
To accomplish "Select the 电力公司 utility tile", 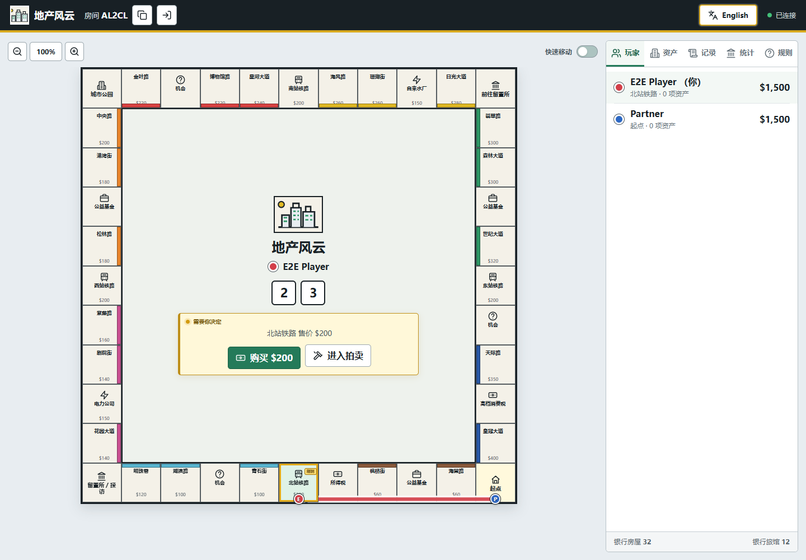I will pyautogui.click(x=102, y=404).
